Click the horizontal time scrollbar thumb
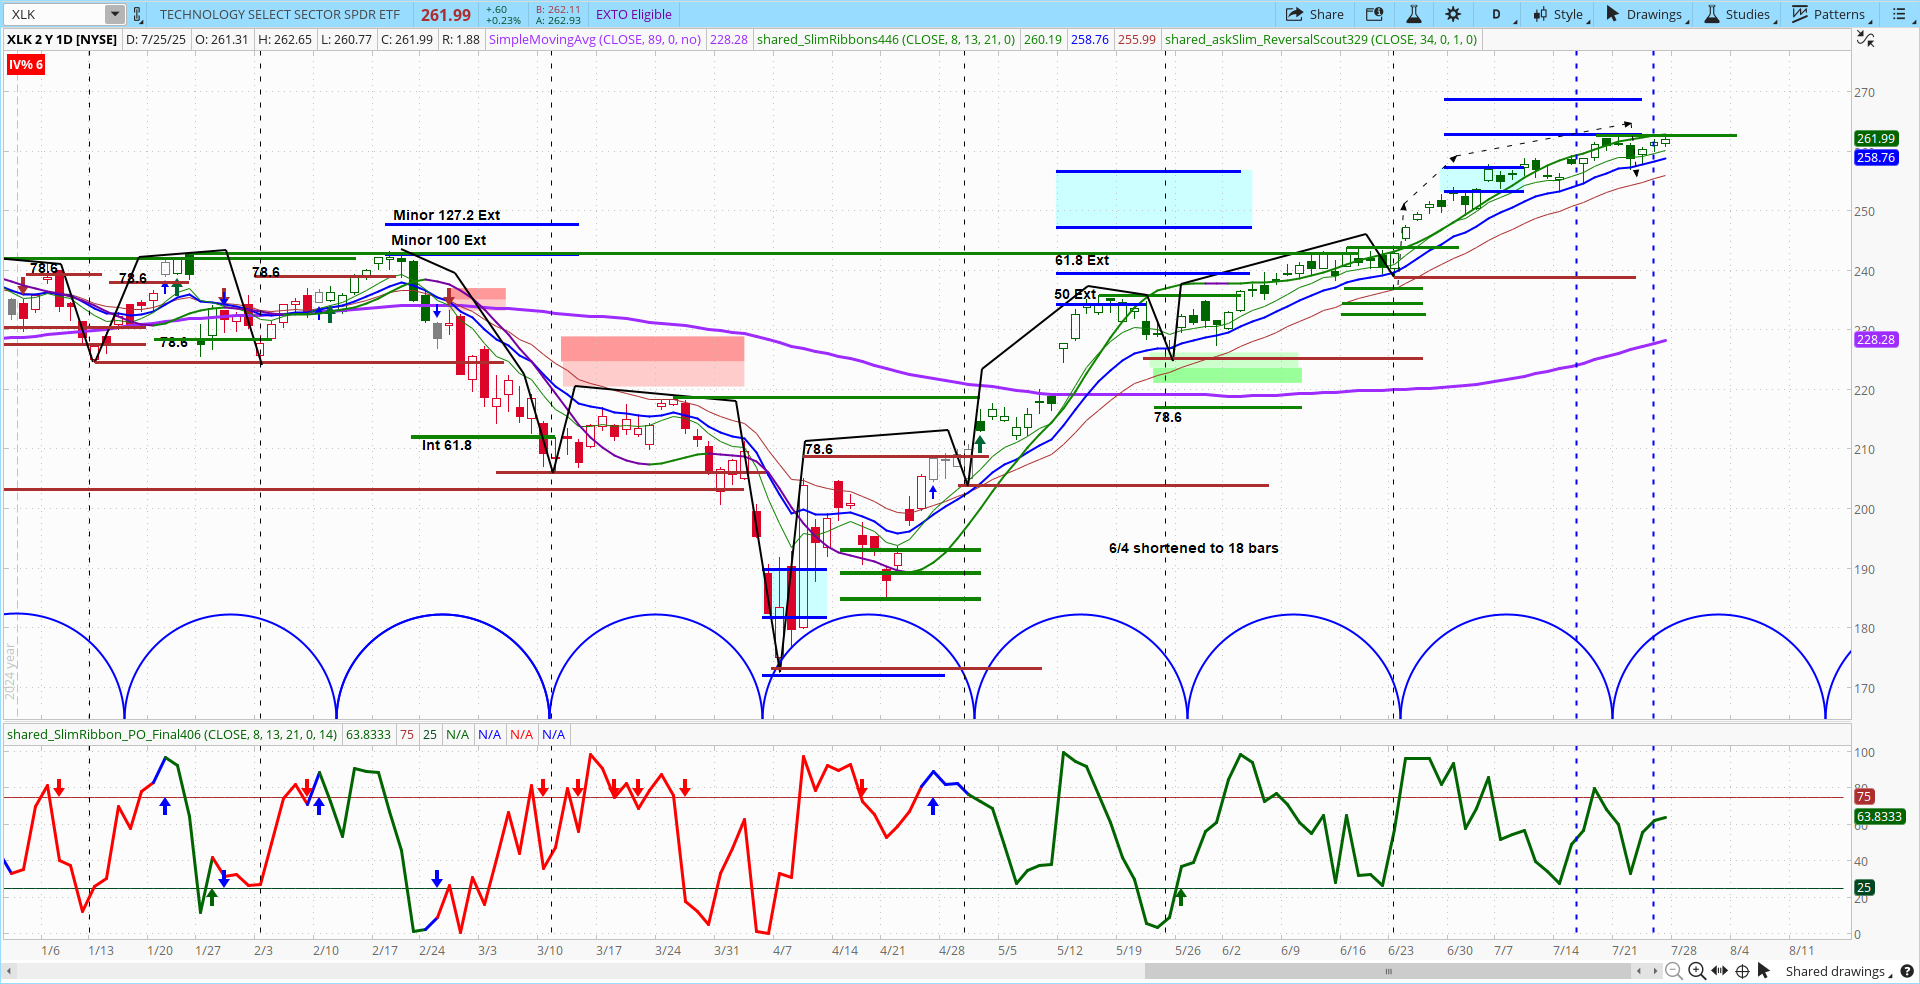Image resolution: width=1920 pixels, height=984 pixels. coord(1388,971)
